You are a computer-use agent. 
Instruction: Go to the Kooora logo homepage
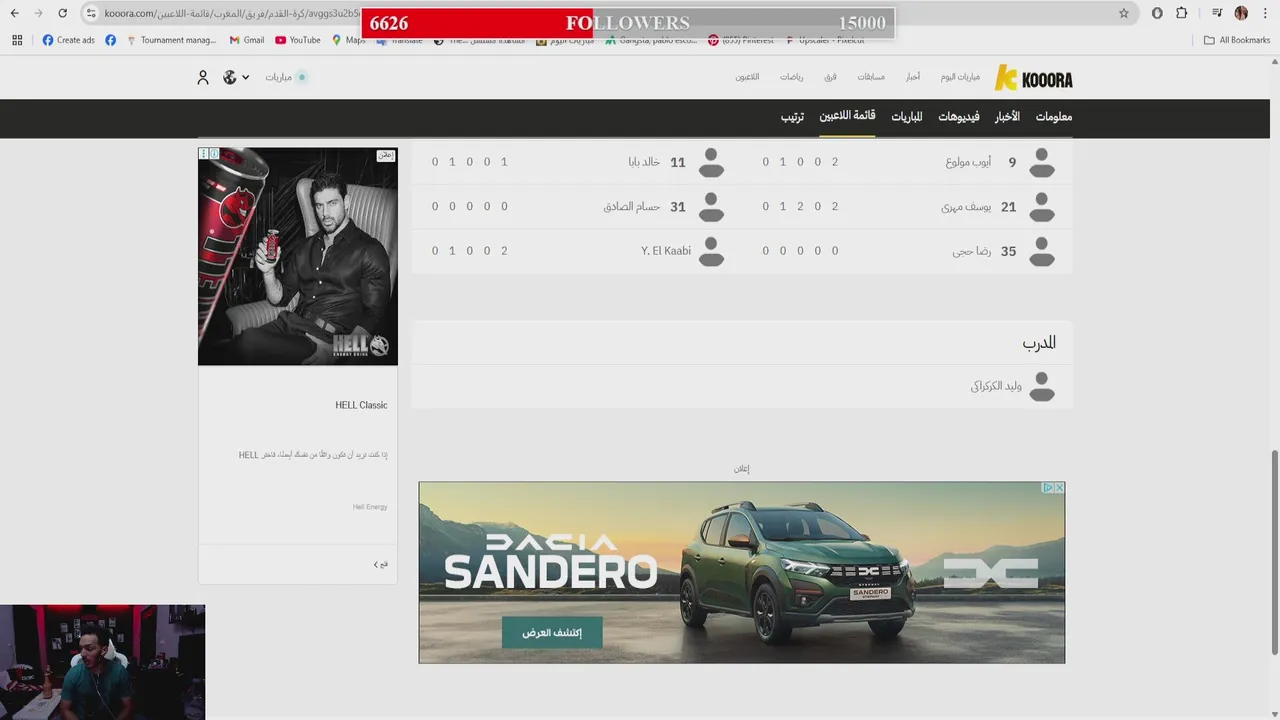pos(1034,78)
